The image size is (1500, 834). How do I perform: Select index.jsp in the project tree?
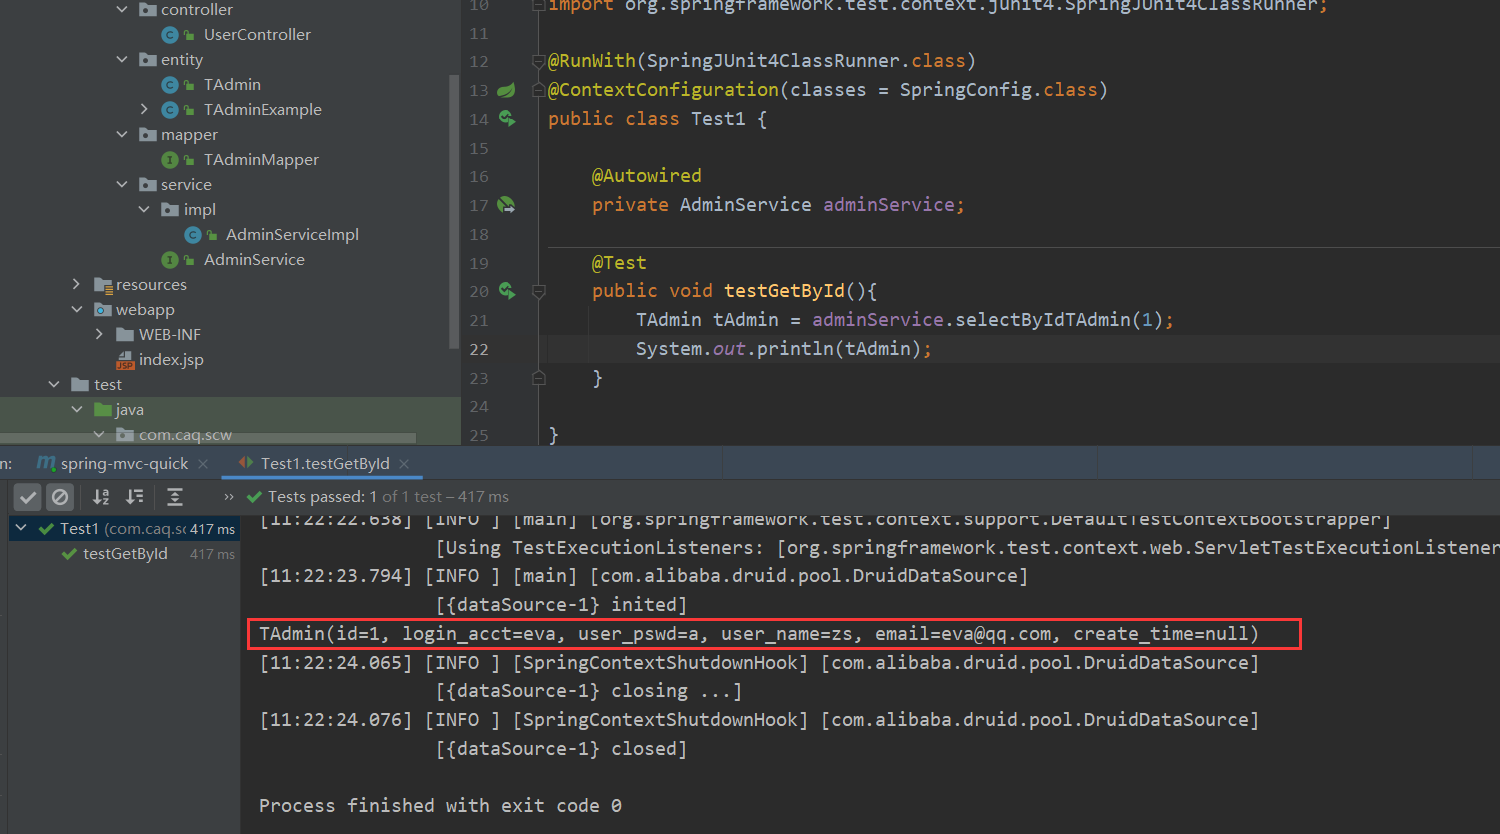click(171, 360)
